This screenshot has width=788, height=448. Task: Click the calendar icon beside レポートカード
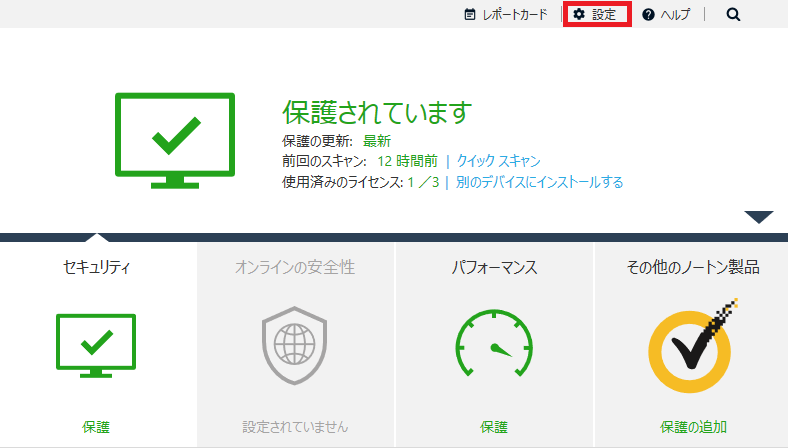tap(469, 15)
